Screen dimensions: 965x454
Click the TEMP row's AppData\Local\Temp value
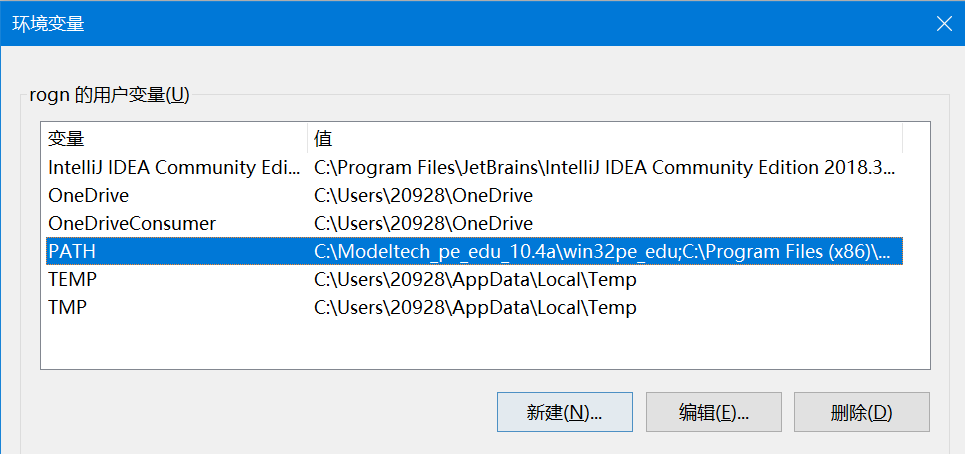[475, 279]
